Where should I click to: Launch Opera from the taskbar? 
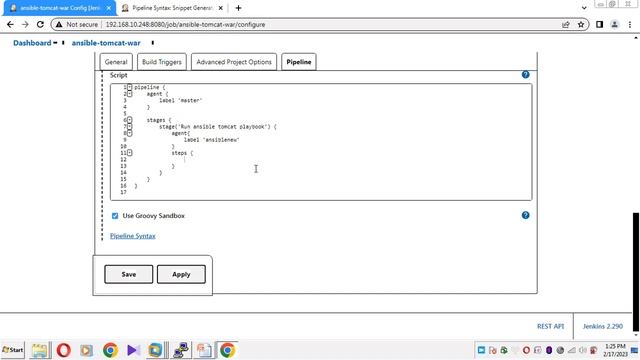point(63,350)
